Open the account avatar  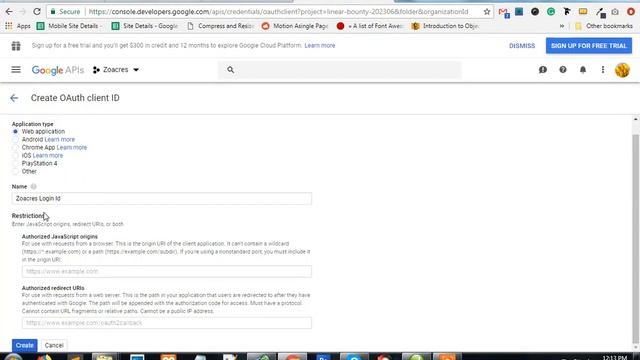(622, 70)
